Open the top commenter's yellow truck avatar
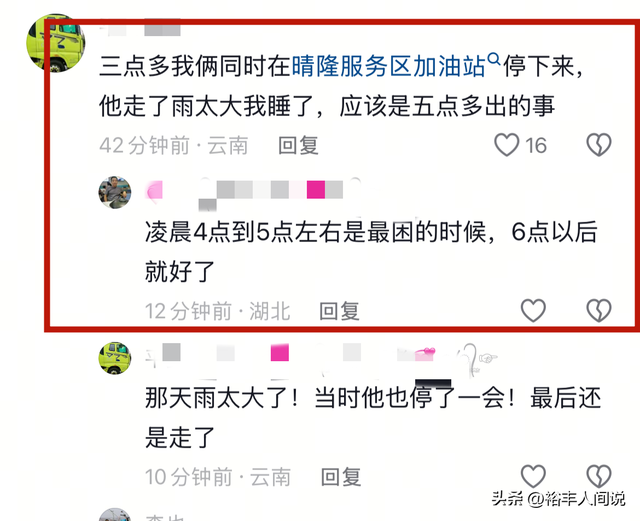640x521 pixels. (56, 42)
